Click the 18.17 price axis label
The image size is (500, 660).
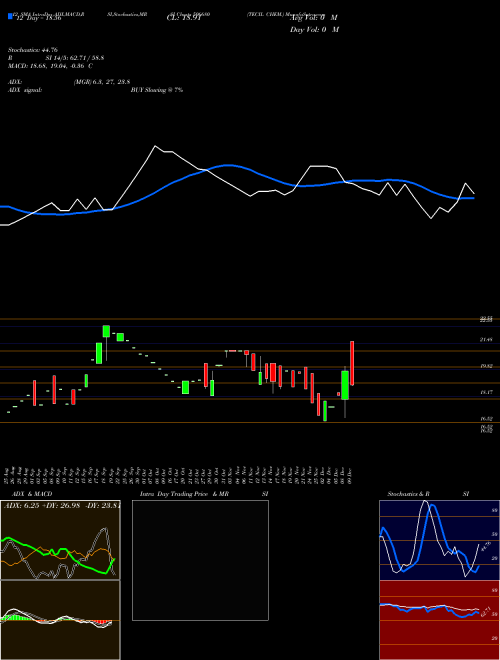tap(487, 392)
